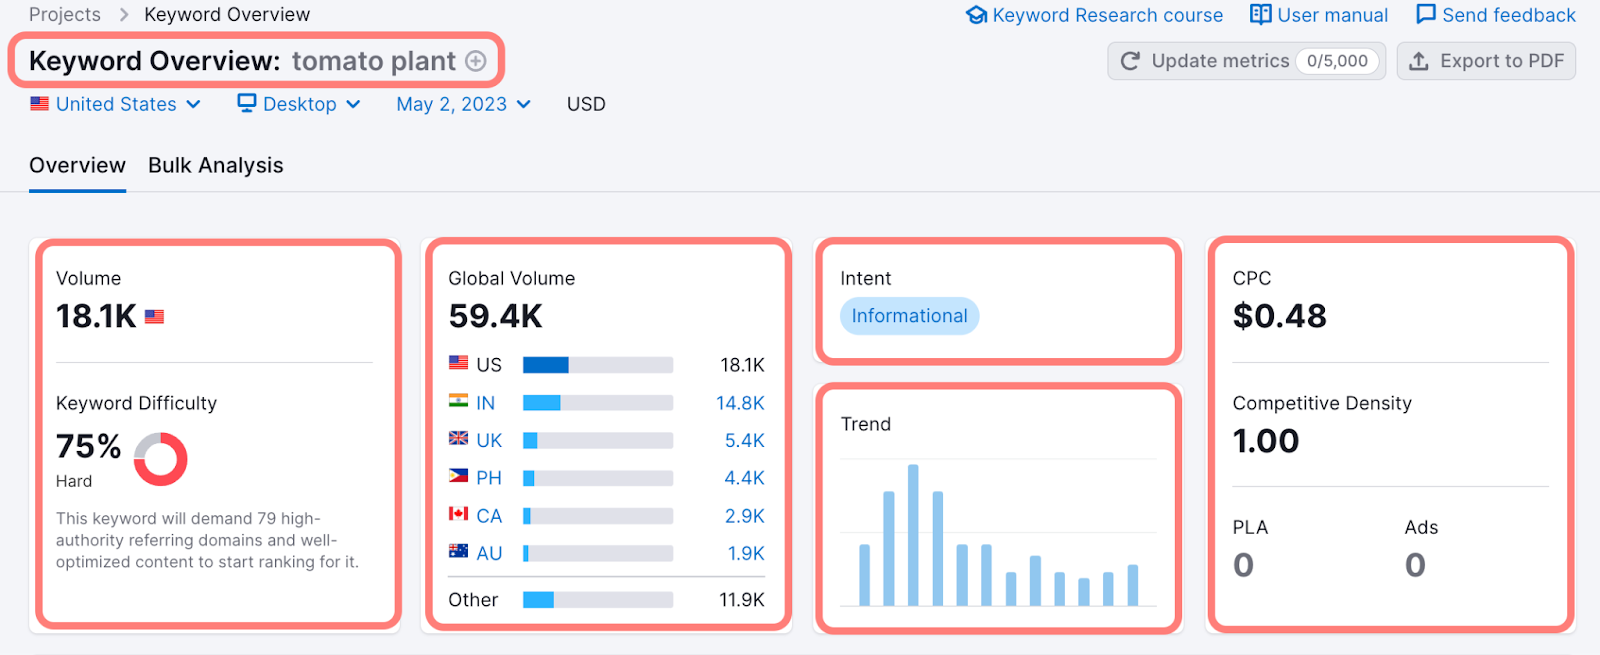Click the refresh icon in Update metrics

tap(1130, 61)
